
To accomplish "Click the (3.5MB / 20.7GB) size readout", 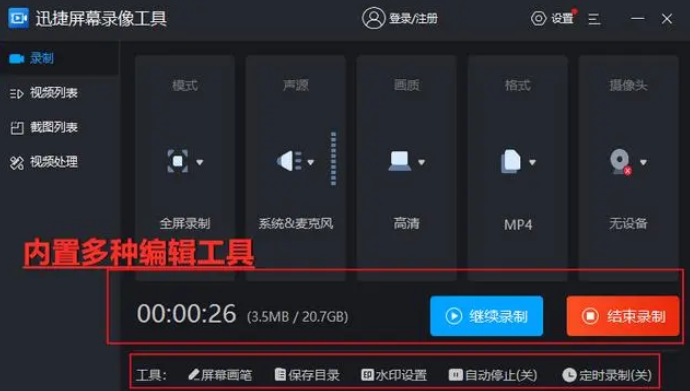I will click(x=298, y=317).
